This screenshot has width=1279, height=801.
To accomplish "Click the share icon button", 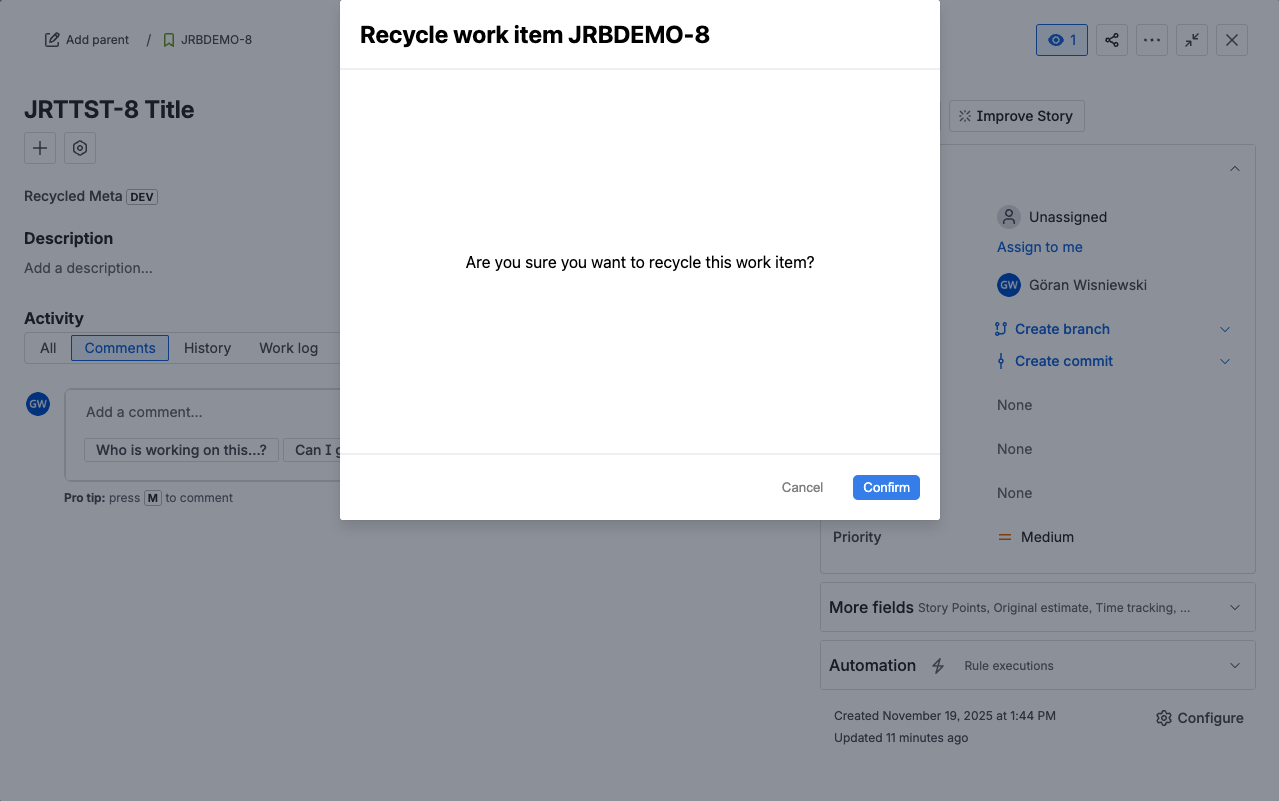I will pos(1111,40).
